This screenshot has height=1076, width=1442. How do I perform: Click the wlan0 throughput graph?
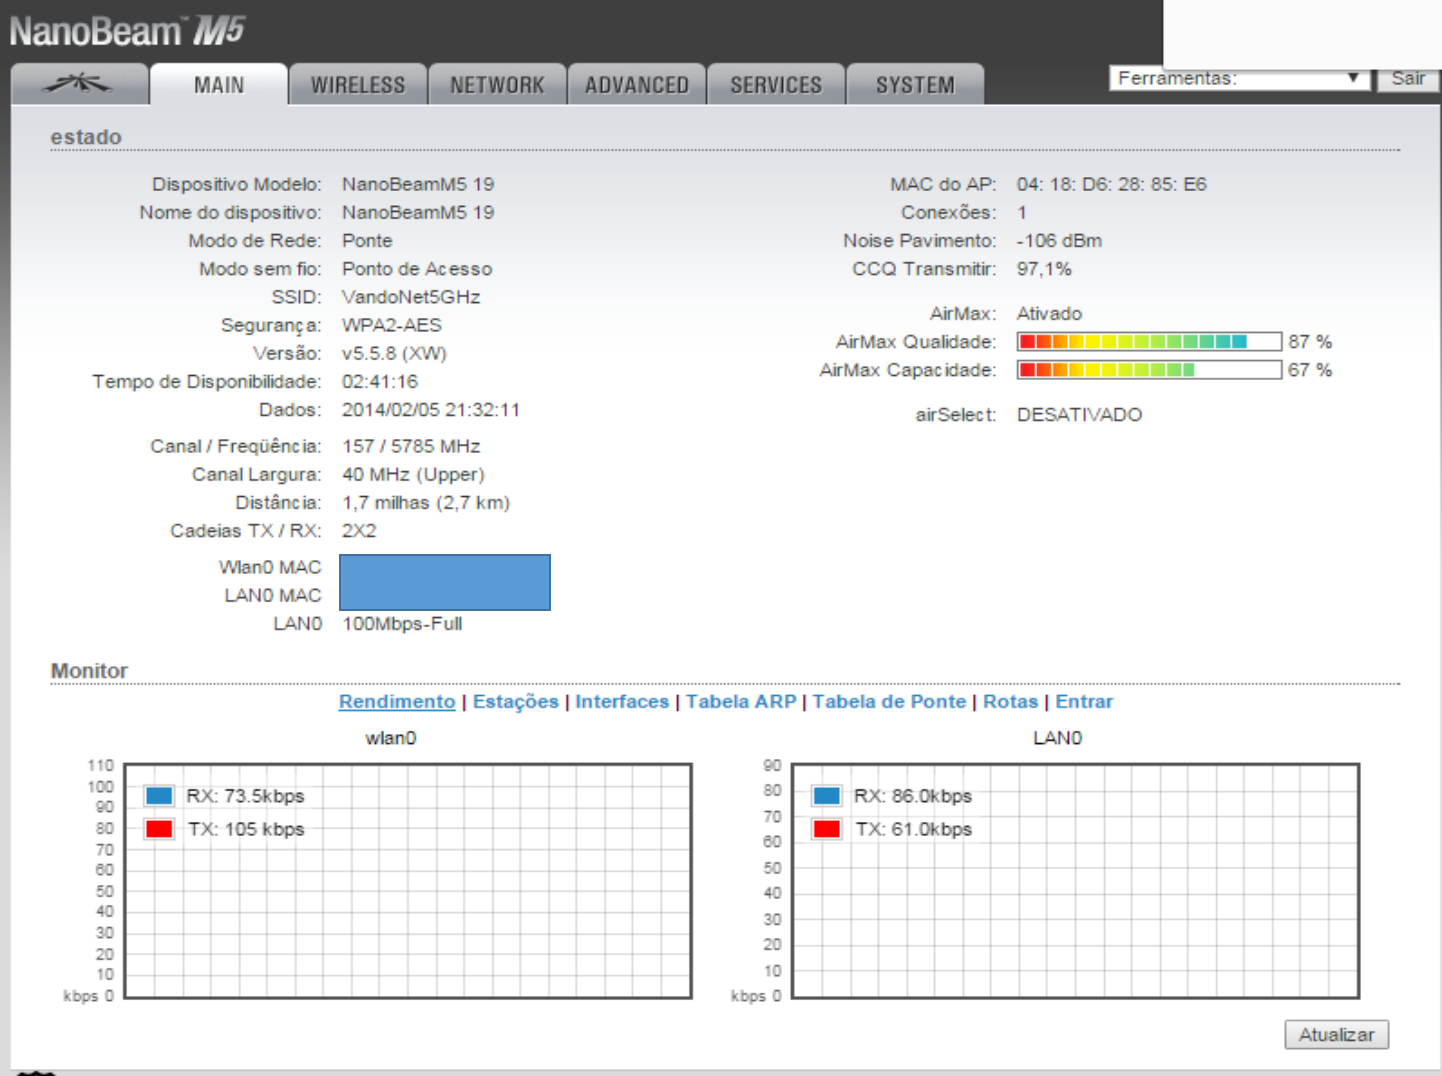click(x=408, y=881)
